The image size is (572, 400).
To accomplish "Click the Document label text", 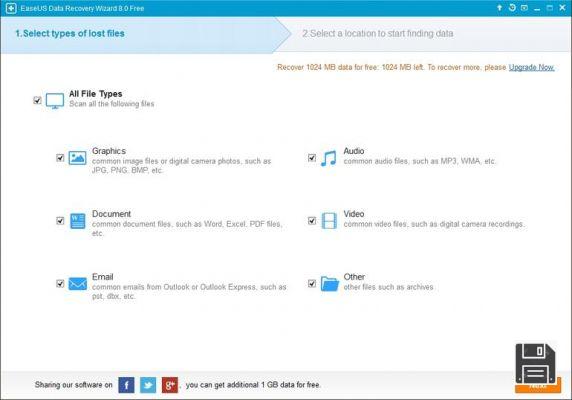I will [111, 214].
